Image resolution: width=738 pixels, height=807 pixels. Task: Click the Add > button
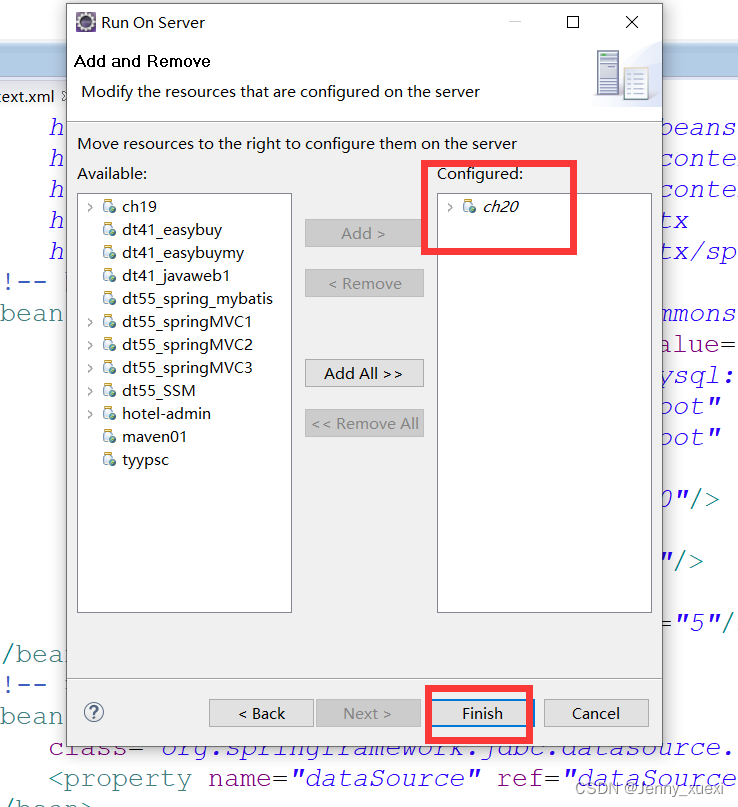coord(364,233)
